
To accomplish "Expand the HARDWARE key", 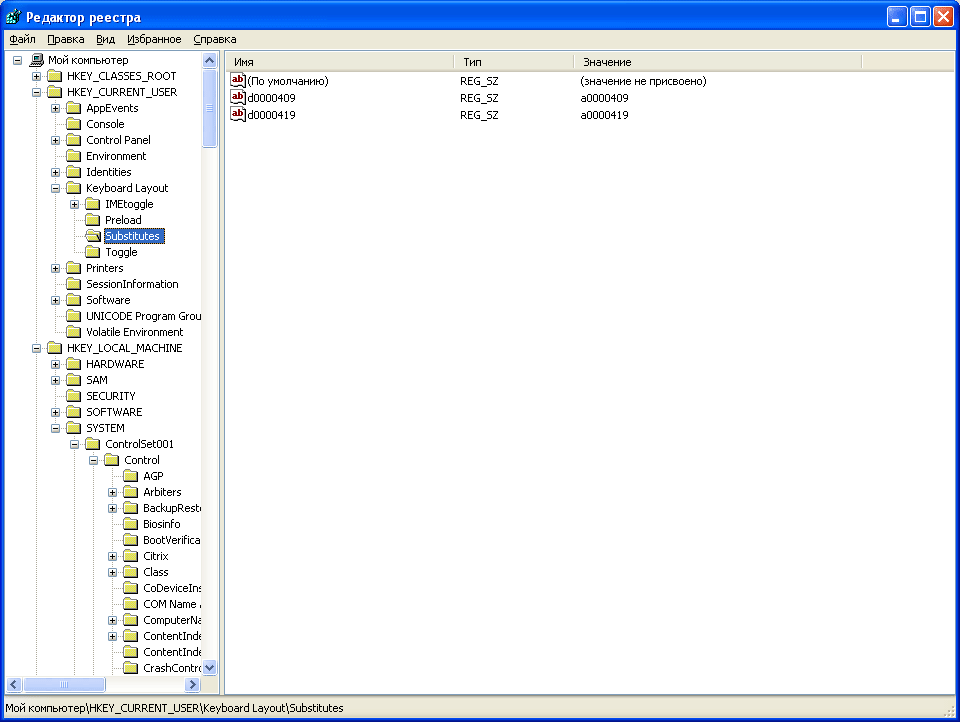I will [x=56, y=364].
